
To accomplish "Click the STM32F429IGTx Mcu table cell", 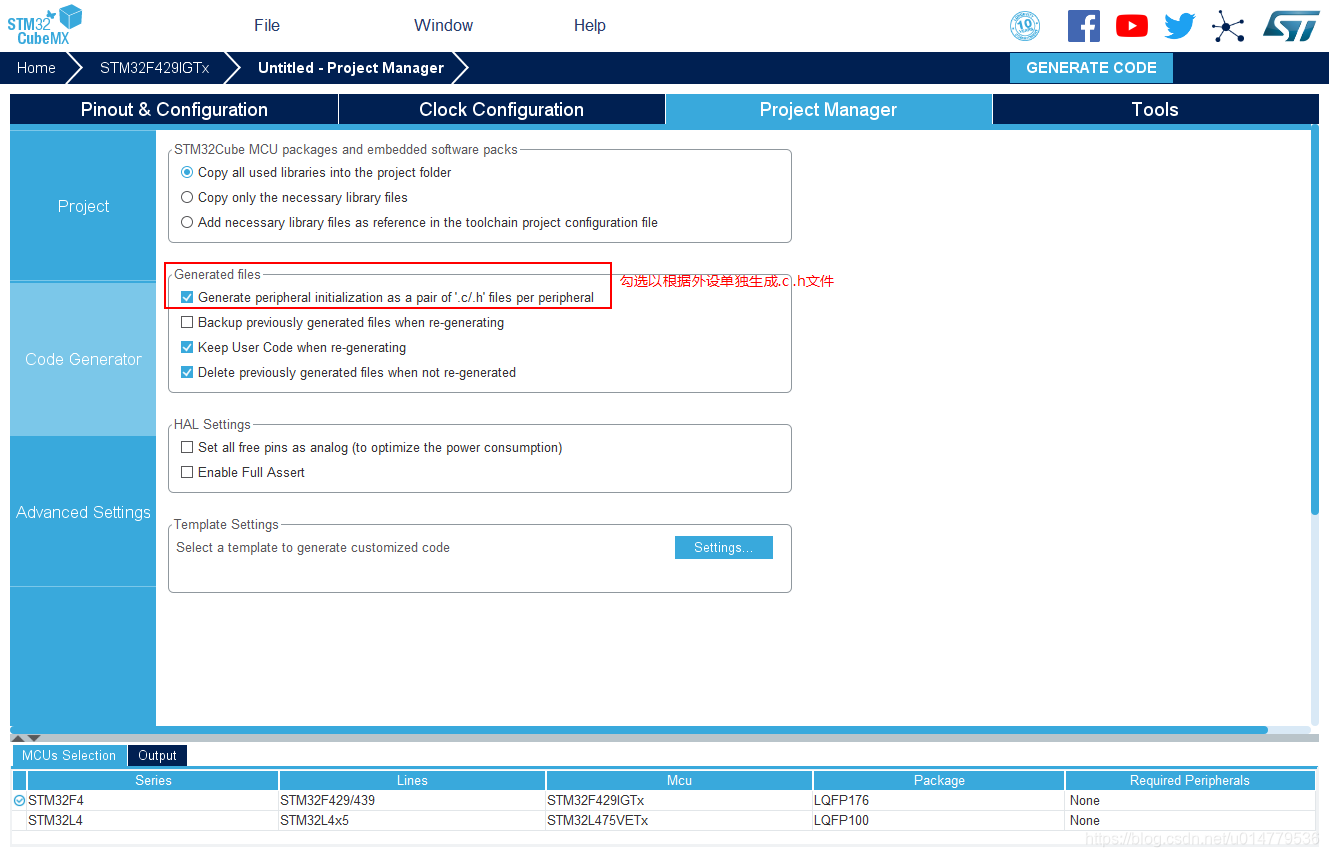I will tap(679, 800).
